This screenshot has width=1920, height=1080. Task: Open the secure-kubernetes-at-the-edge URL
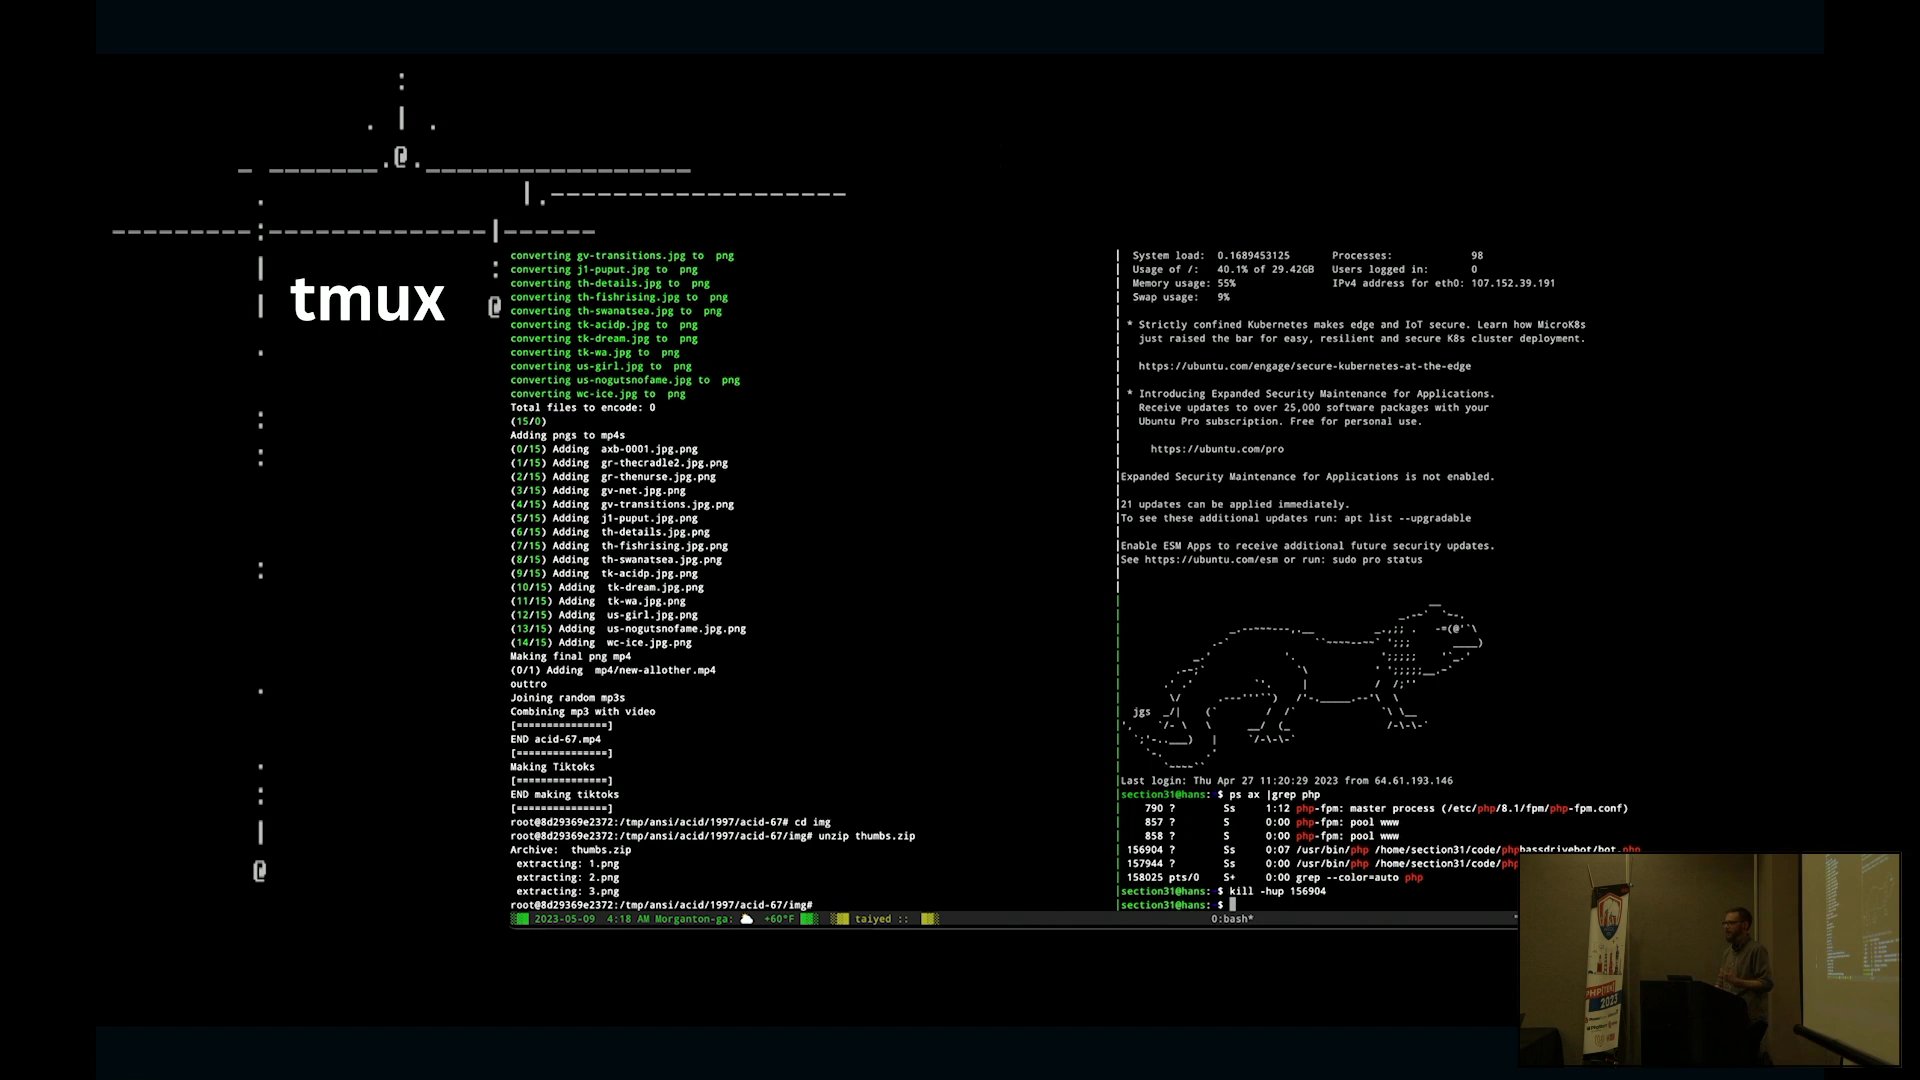click(x=1304, y=366)
